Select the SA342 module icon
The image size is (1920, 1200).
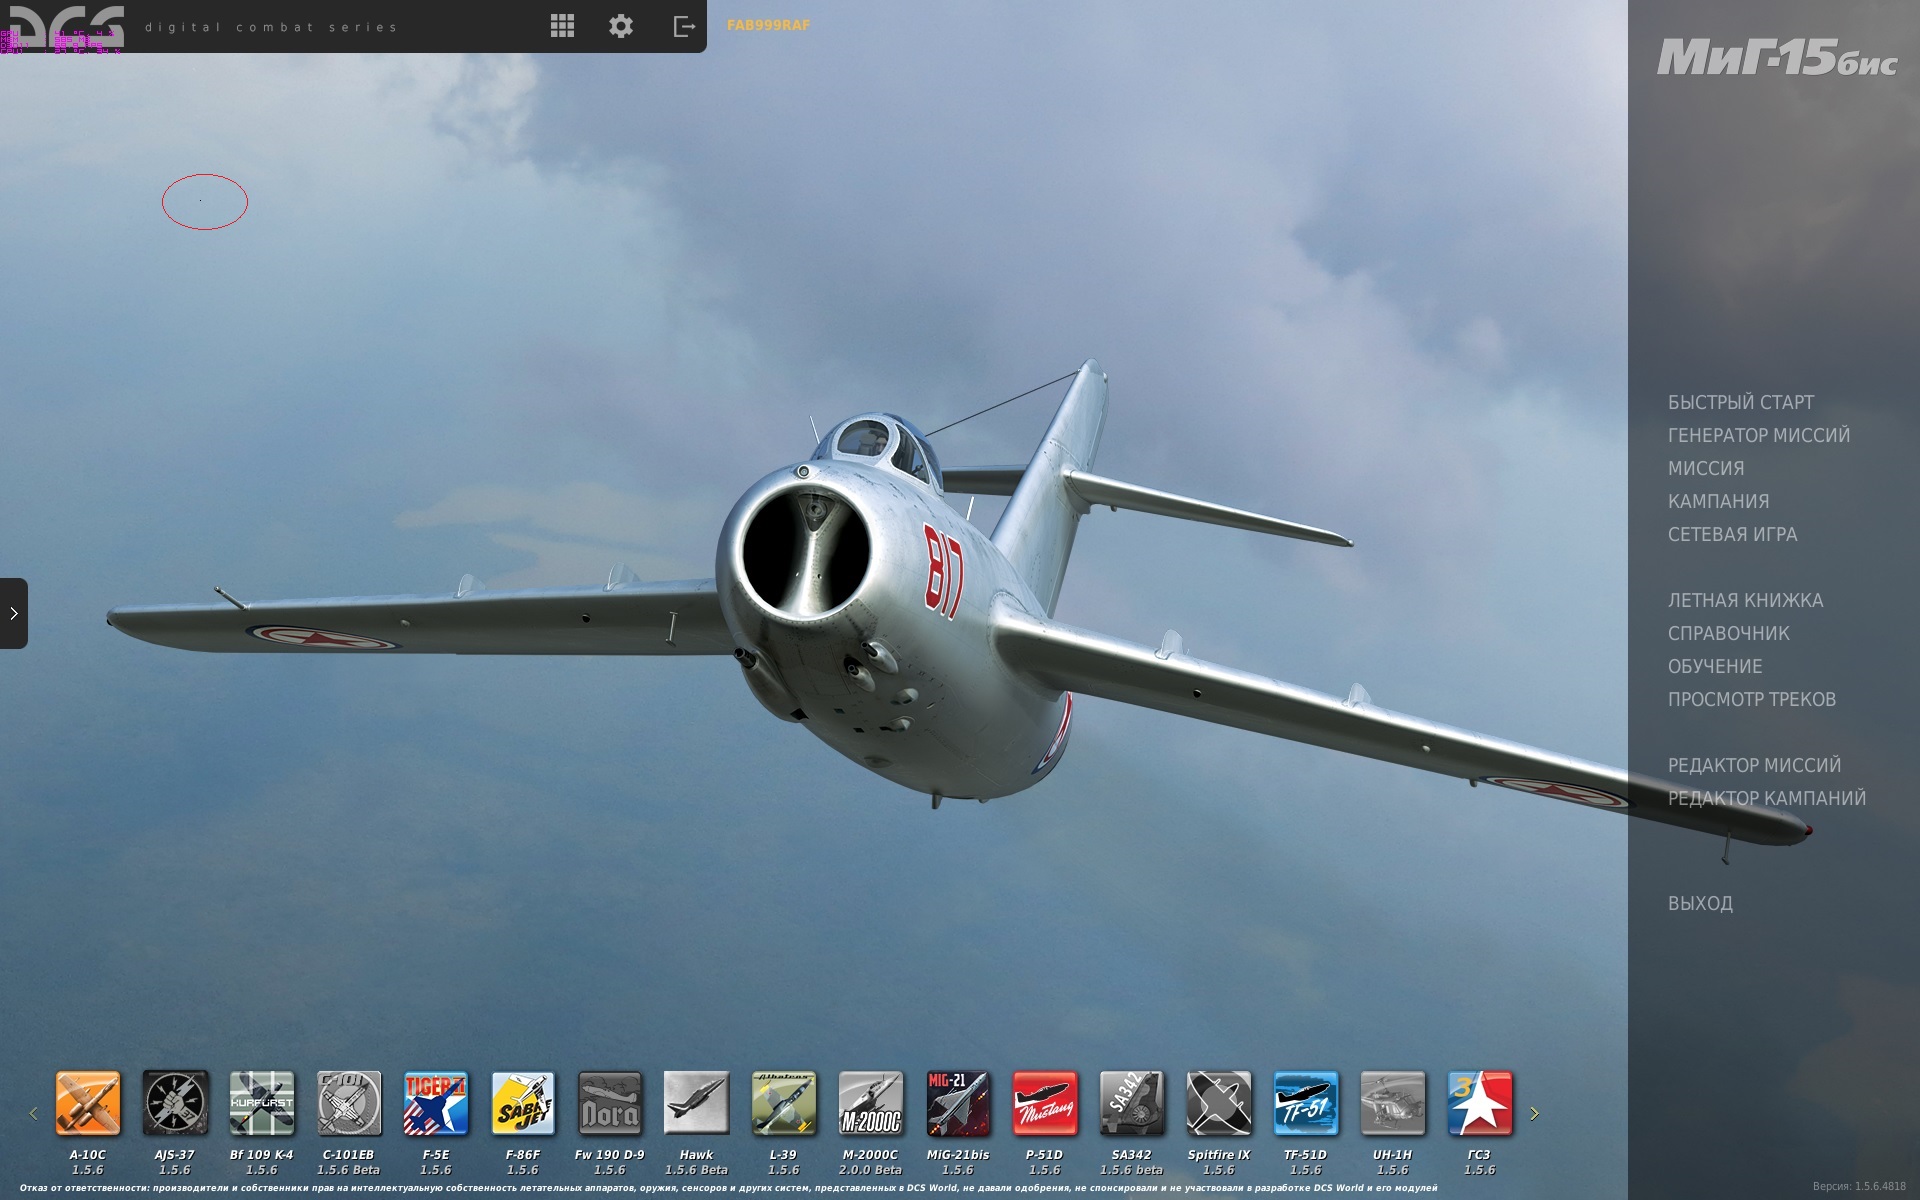point(1132,1103)
